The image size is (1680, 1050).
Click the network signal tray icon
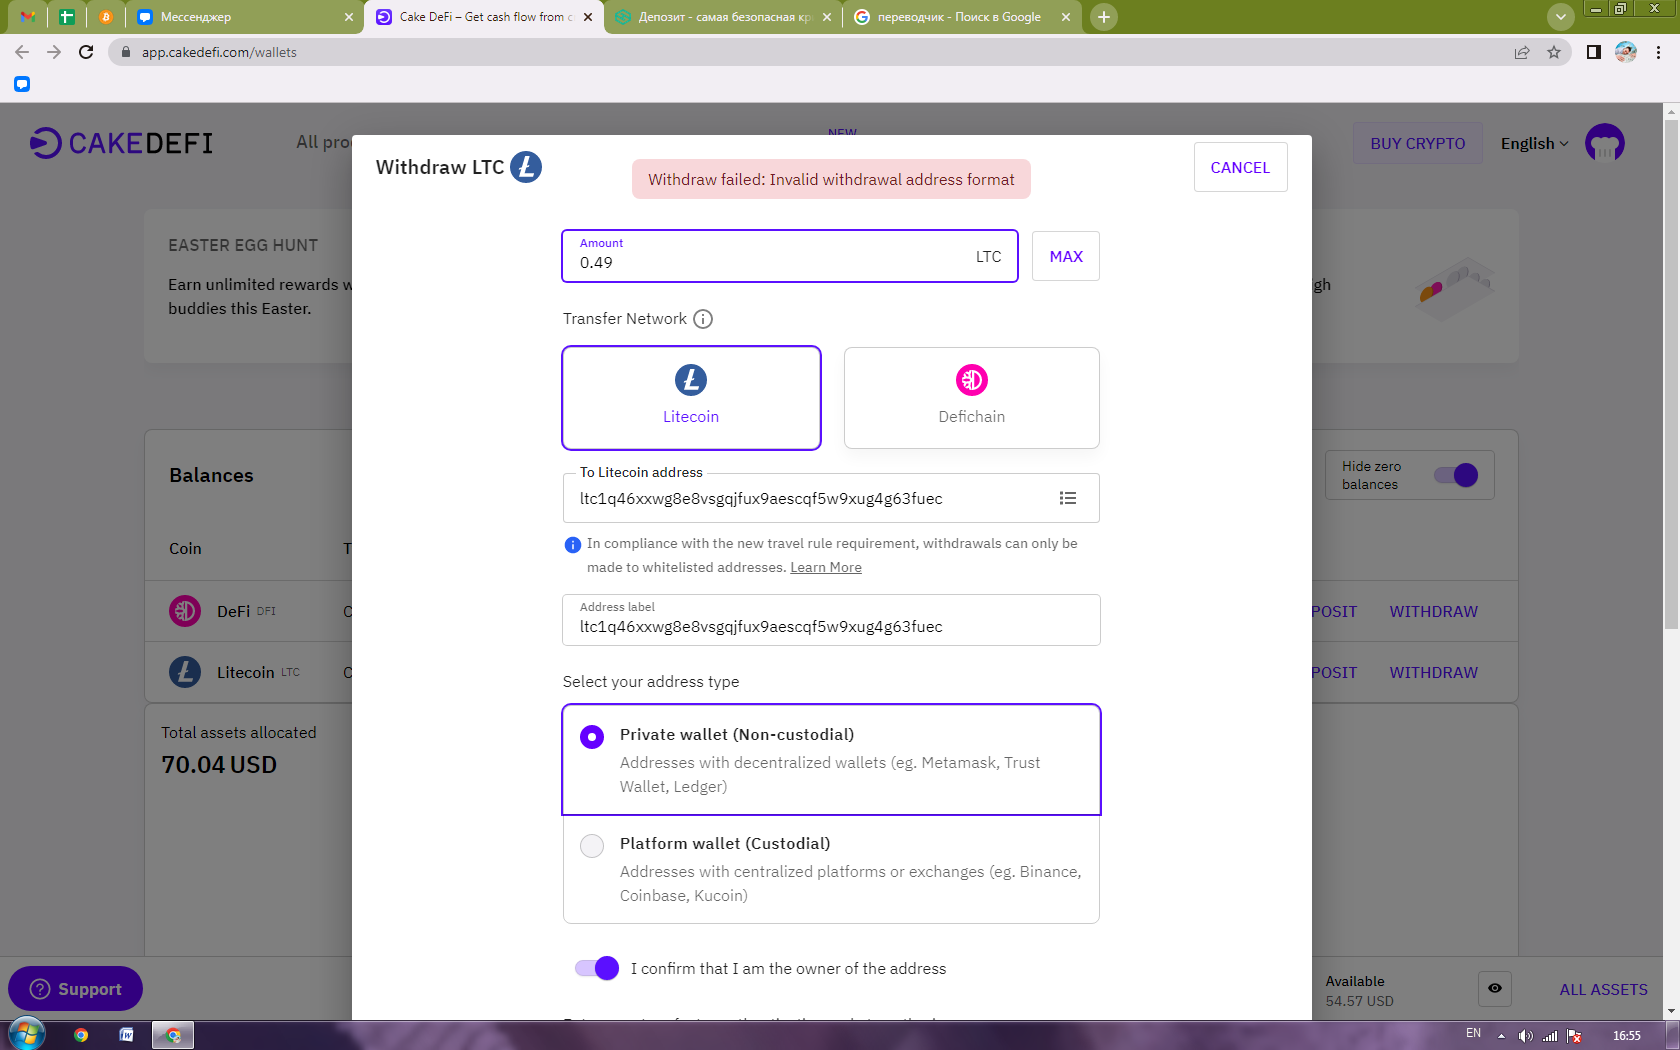click(x=1550, y=1035)
